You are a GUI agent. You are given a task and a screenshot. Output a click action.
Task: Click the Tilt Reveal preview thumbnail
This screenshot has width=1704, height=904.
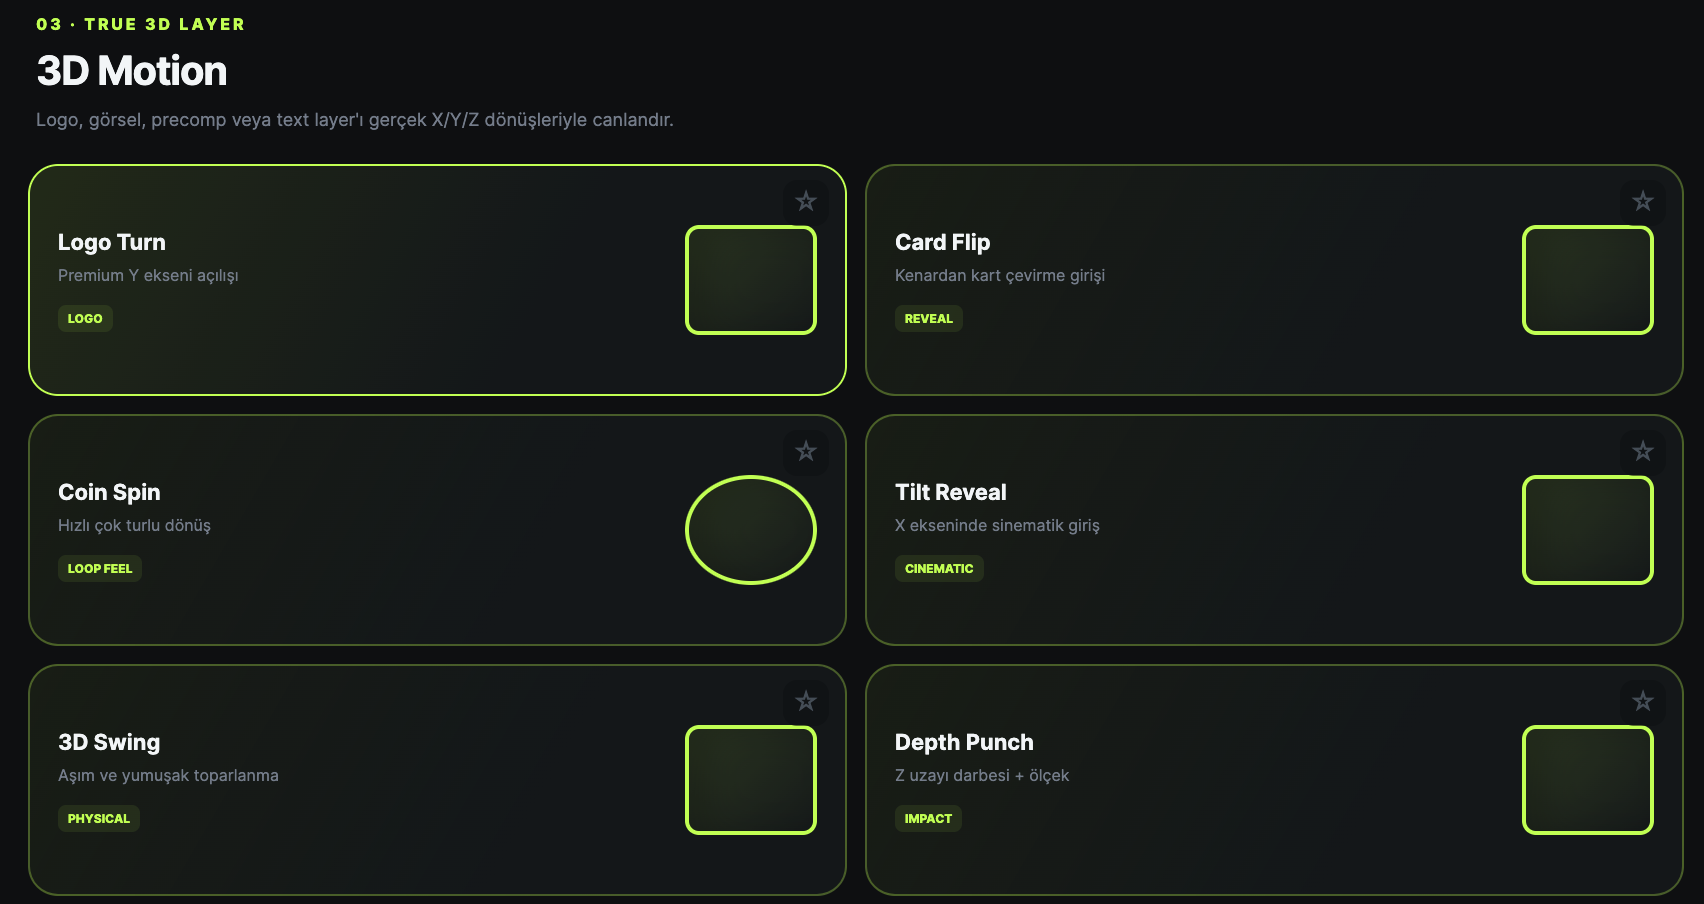point(1588,530)
